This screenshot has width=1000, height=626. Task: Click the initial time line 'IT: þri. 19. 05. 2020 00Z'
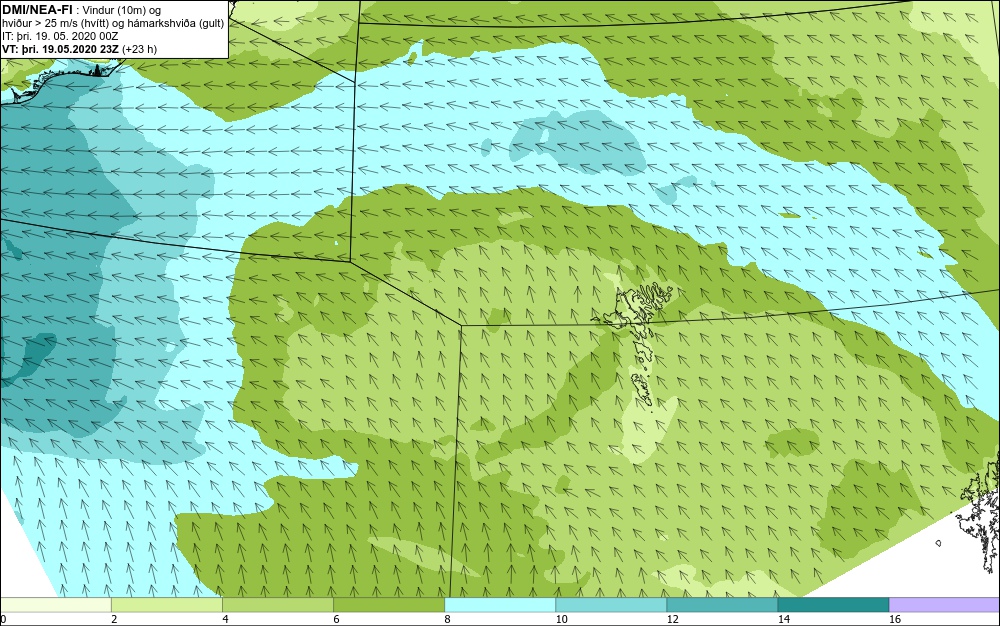(61, 36)
